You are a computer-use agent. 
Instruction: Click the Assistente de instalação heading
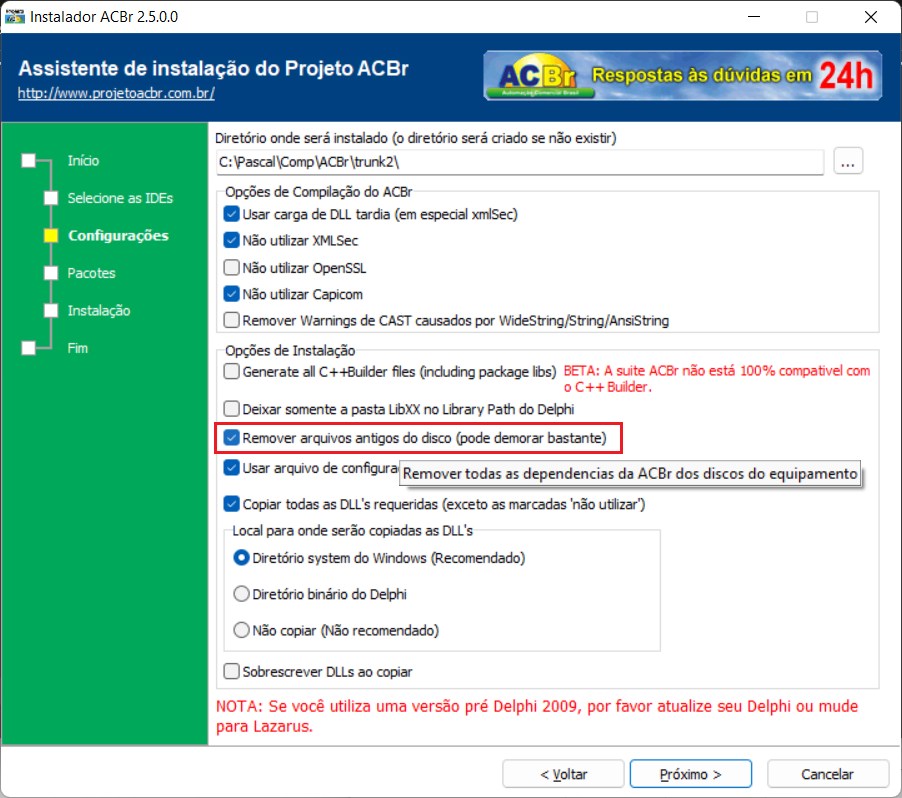click(x=213, y=68)
